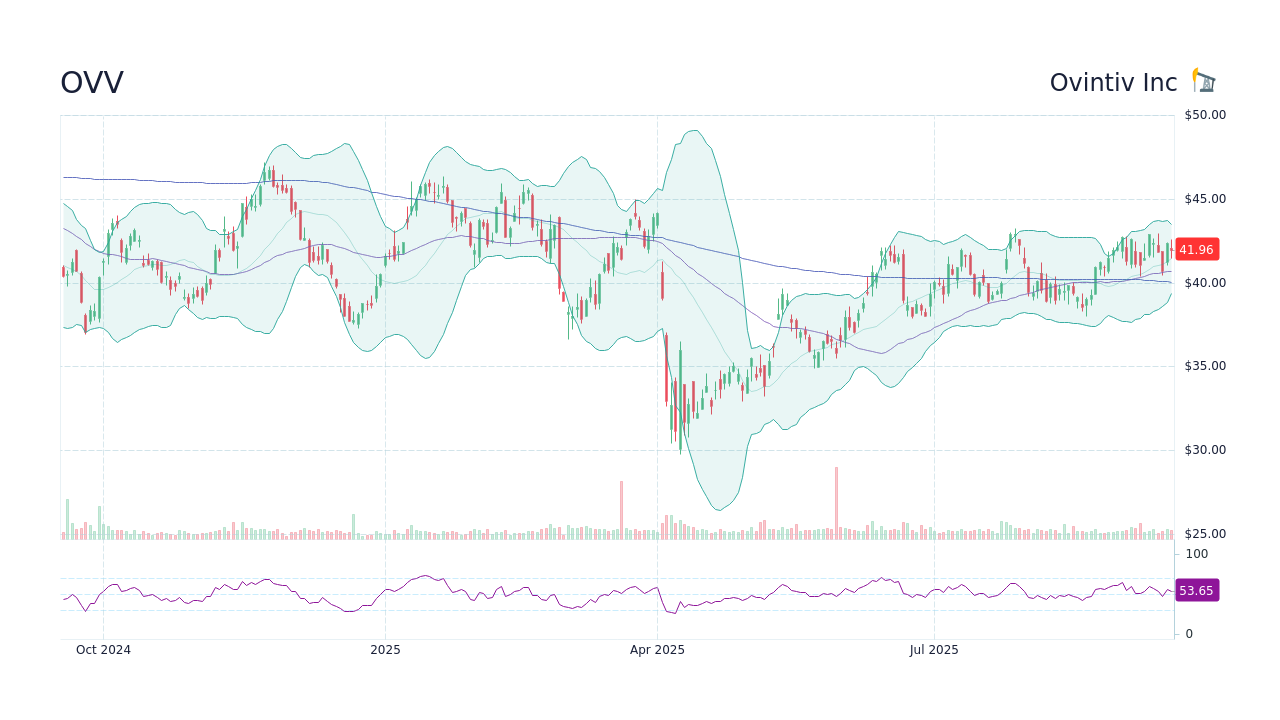Select the 2025 date marker
1280x720 pixels.
click(386, 650)
